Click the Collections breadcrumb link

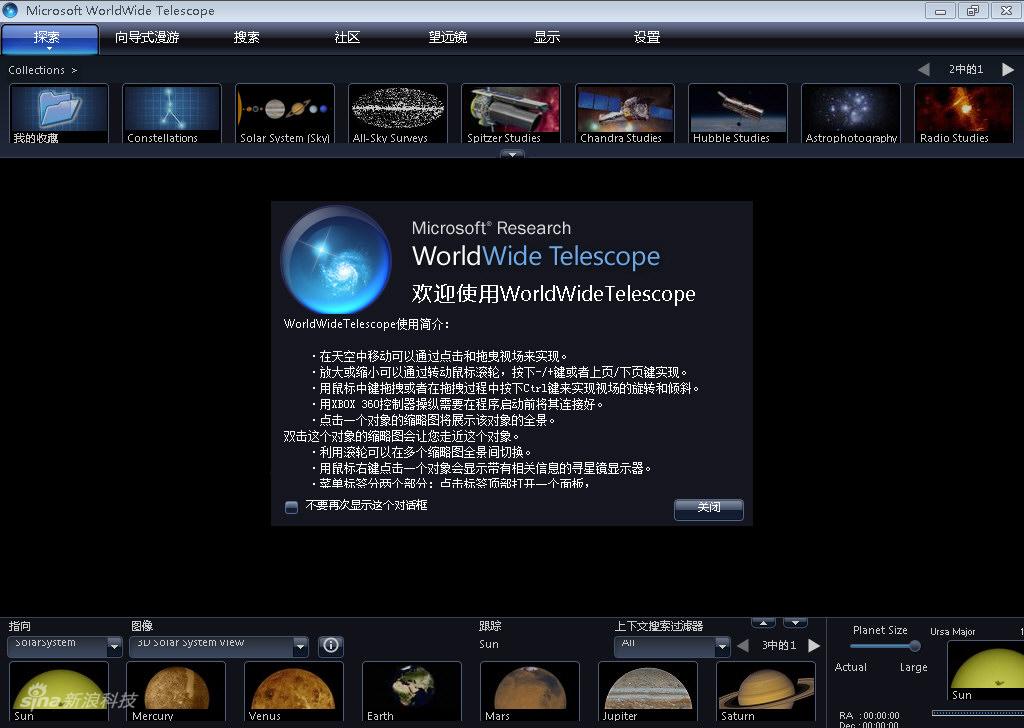point(36,70)
